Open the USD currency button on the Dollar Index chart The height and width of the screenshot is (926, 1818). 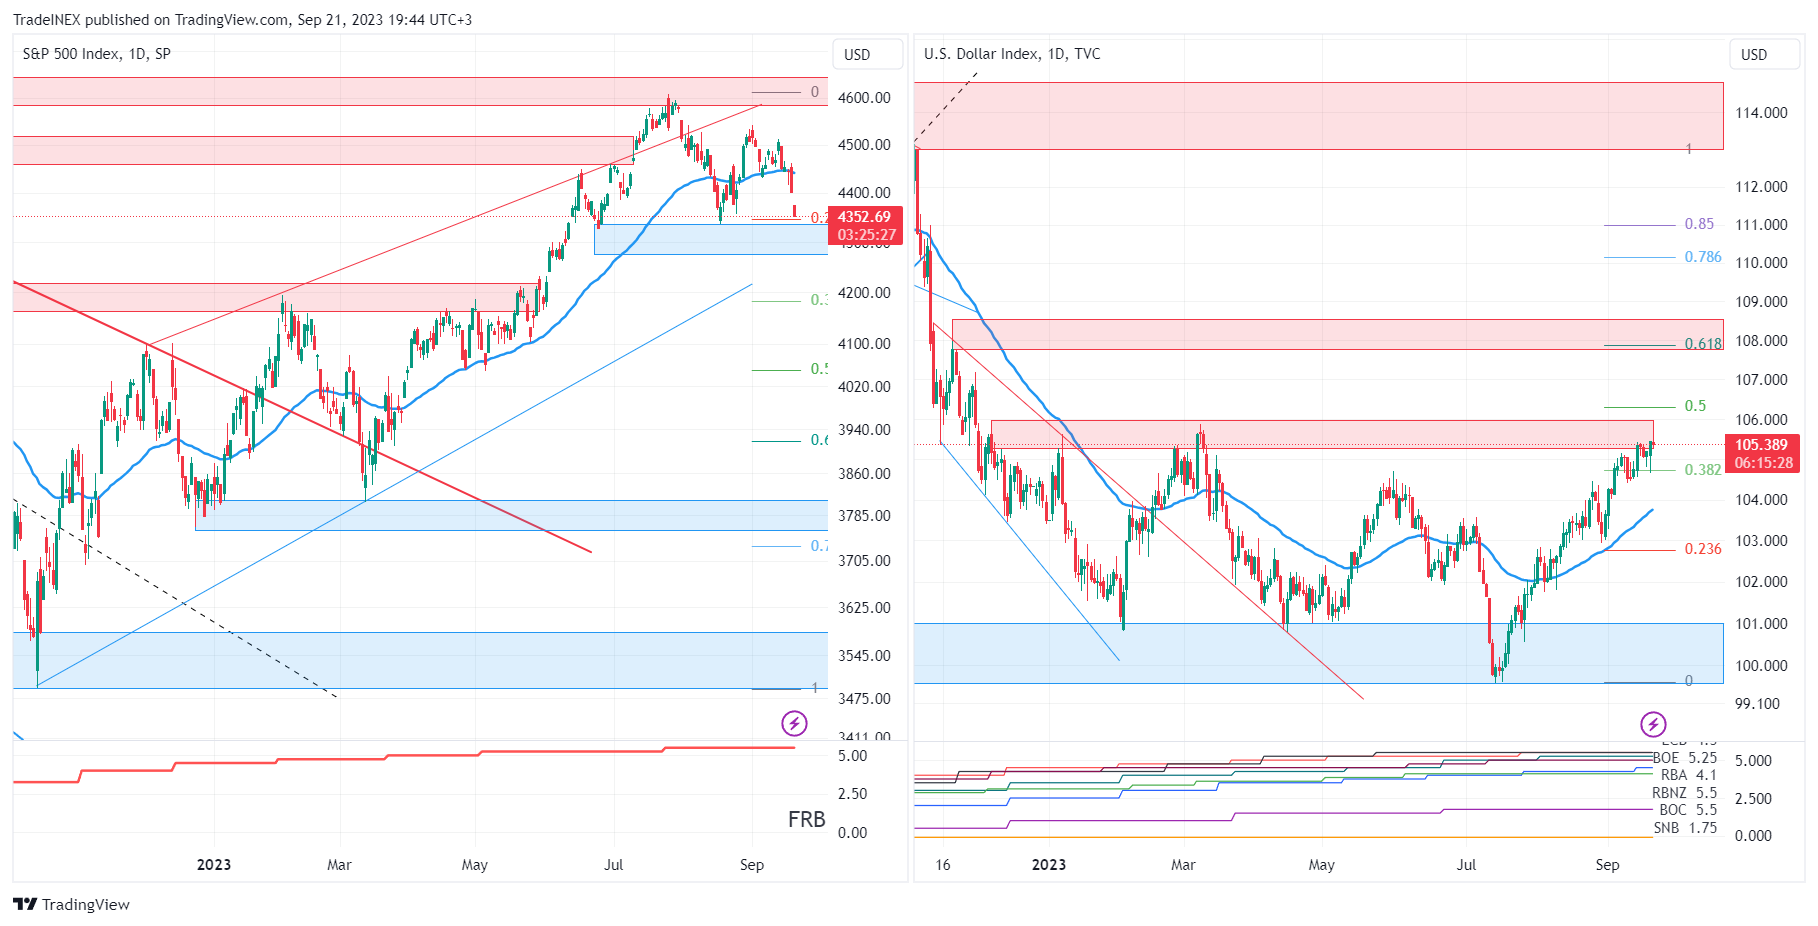(x=1766, y=54)
